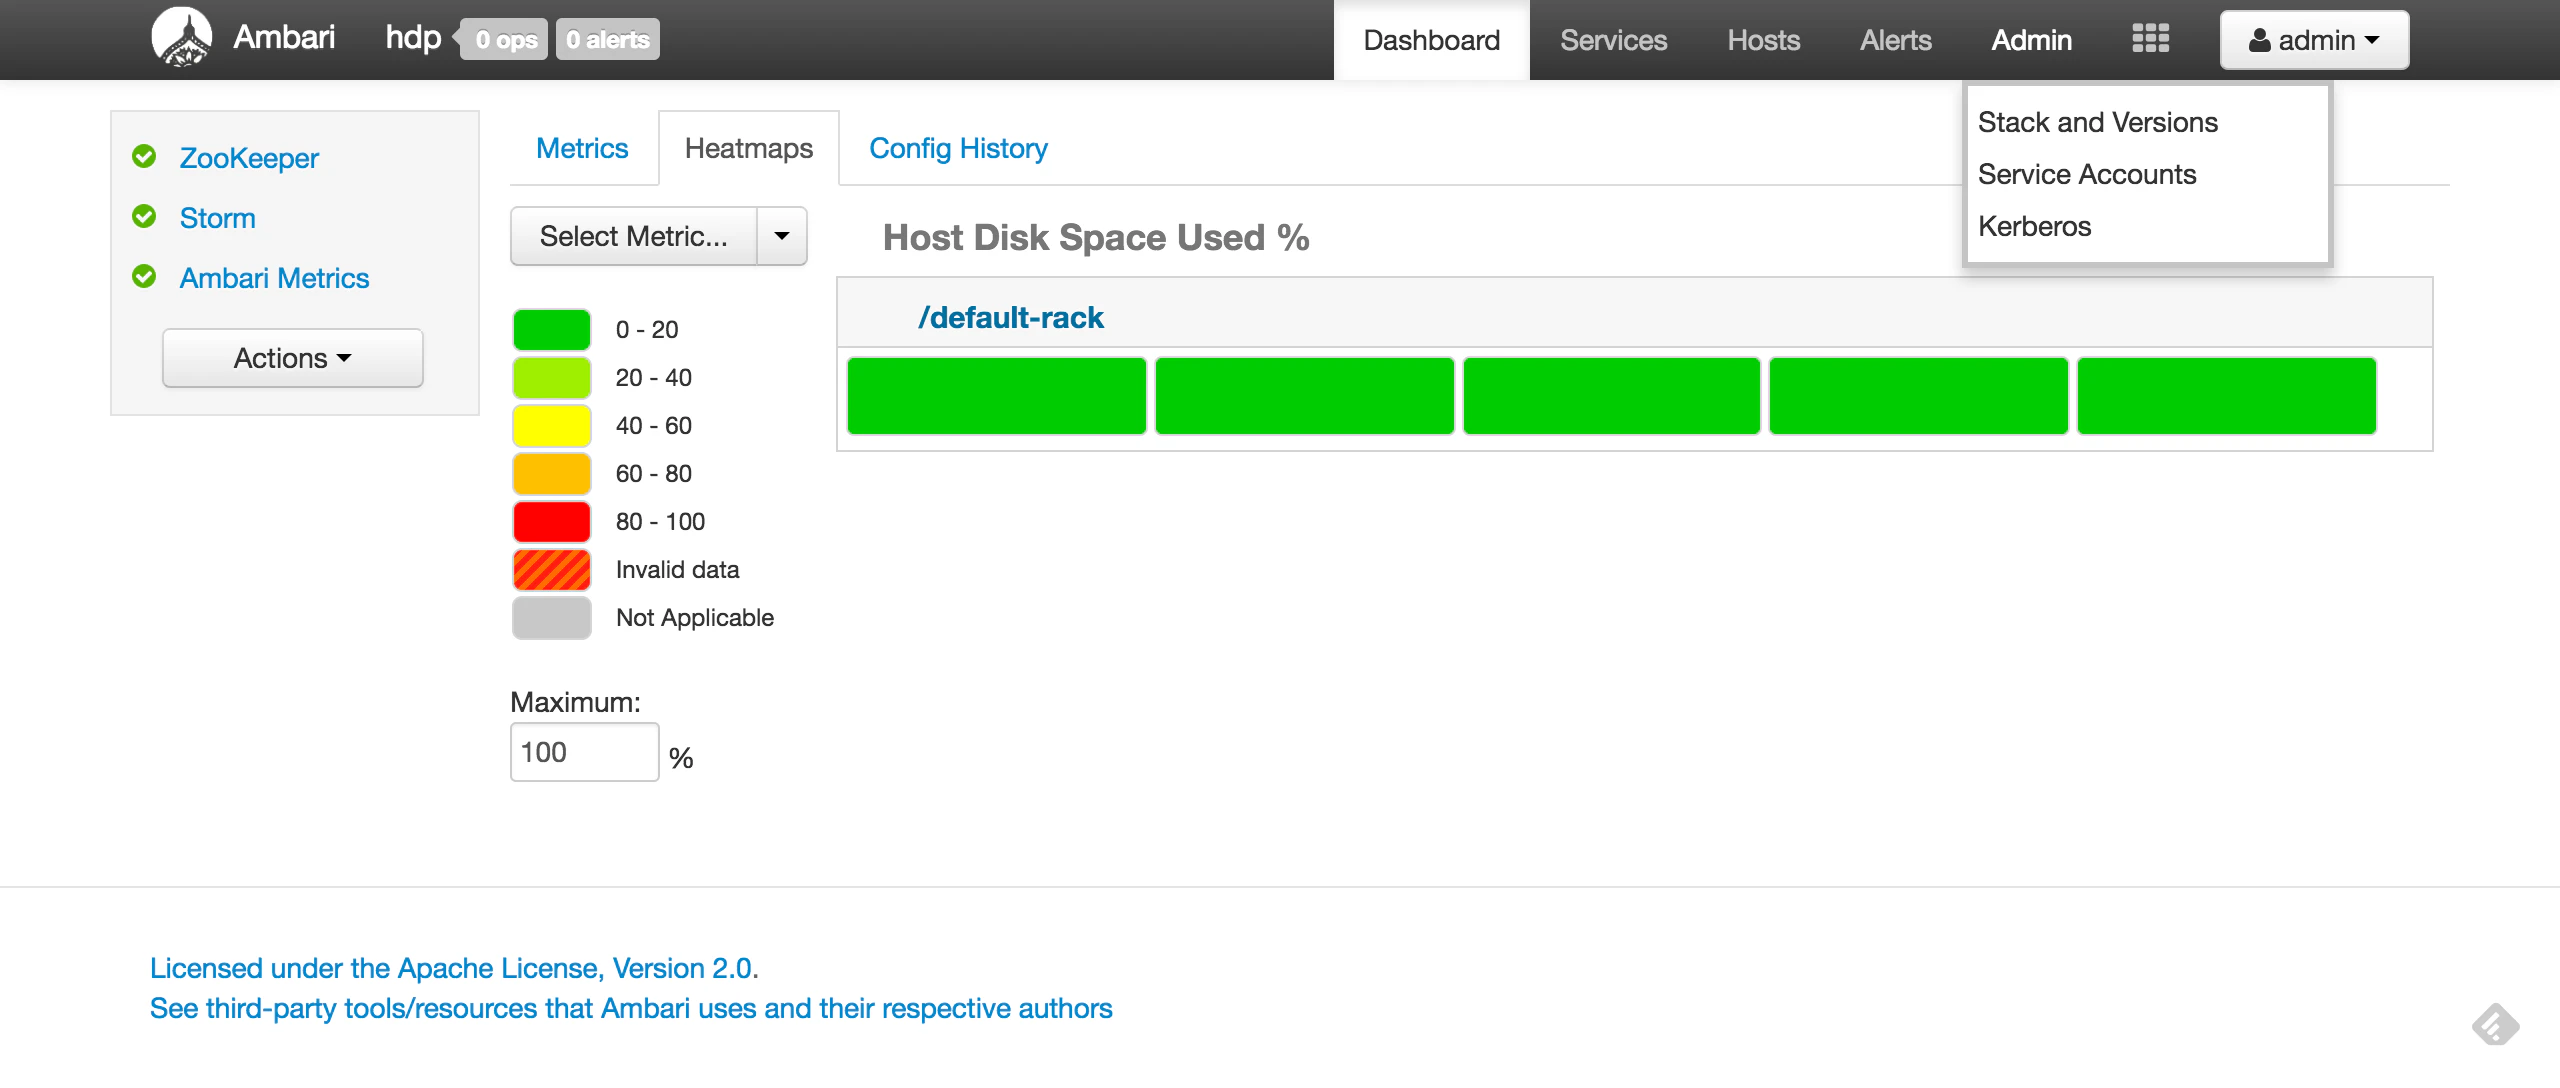Click the 80 - 100 red legend swatch

(551, 522)
